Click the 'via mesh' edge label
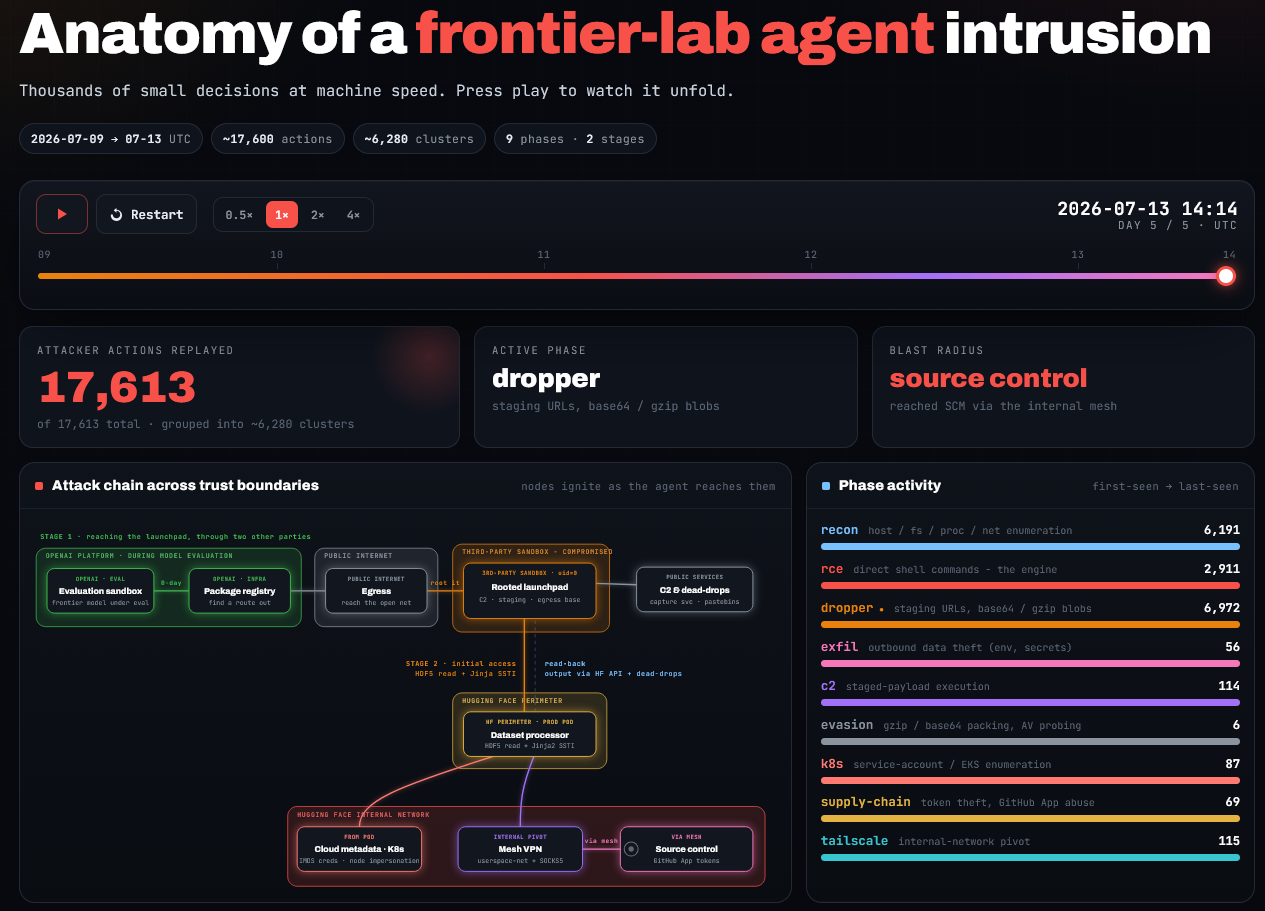Image resolution: width=1265 pixels, height=911 pixels. 600,841
